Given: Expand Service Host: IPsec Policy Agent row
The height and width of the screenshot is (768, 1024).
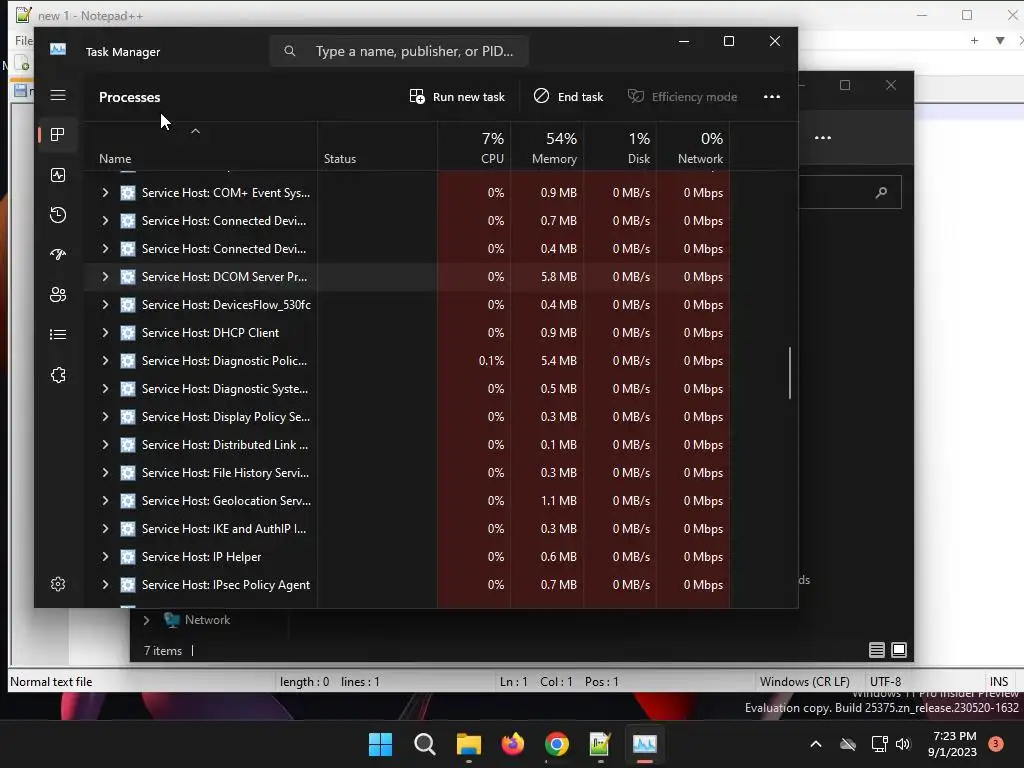Looking at the screenshot, I should click(x=104, y=585).
